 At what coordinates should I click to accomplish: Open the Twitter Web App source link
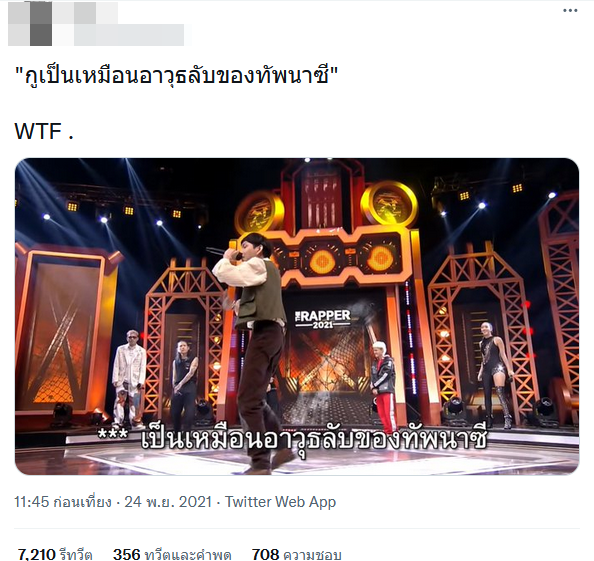click(280, 502)
